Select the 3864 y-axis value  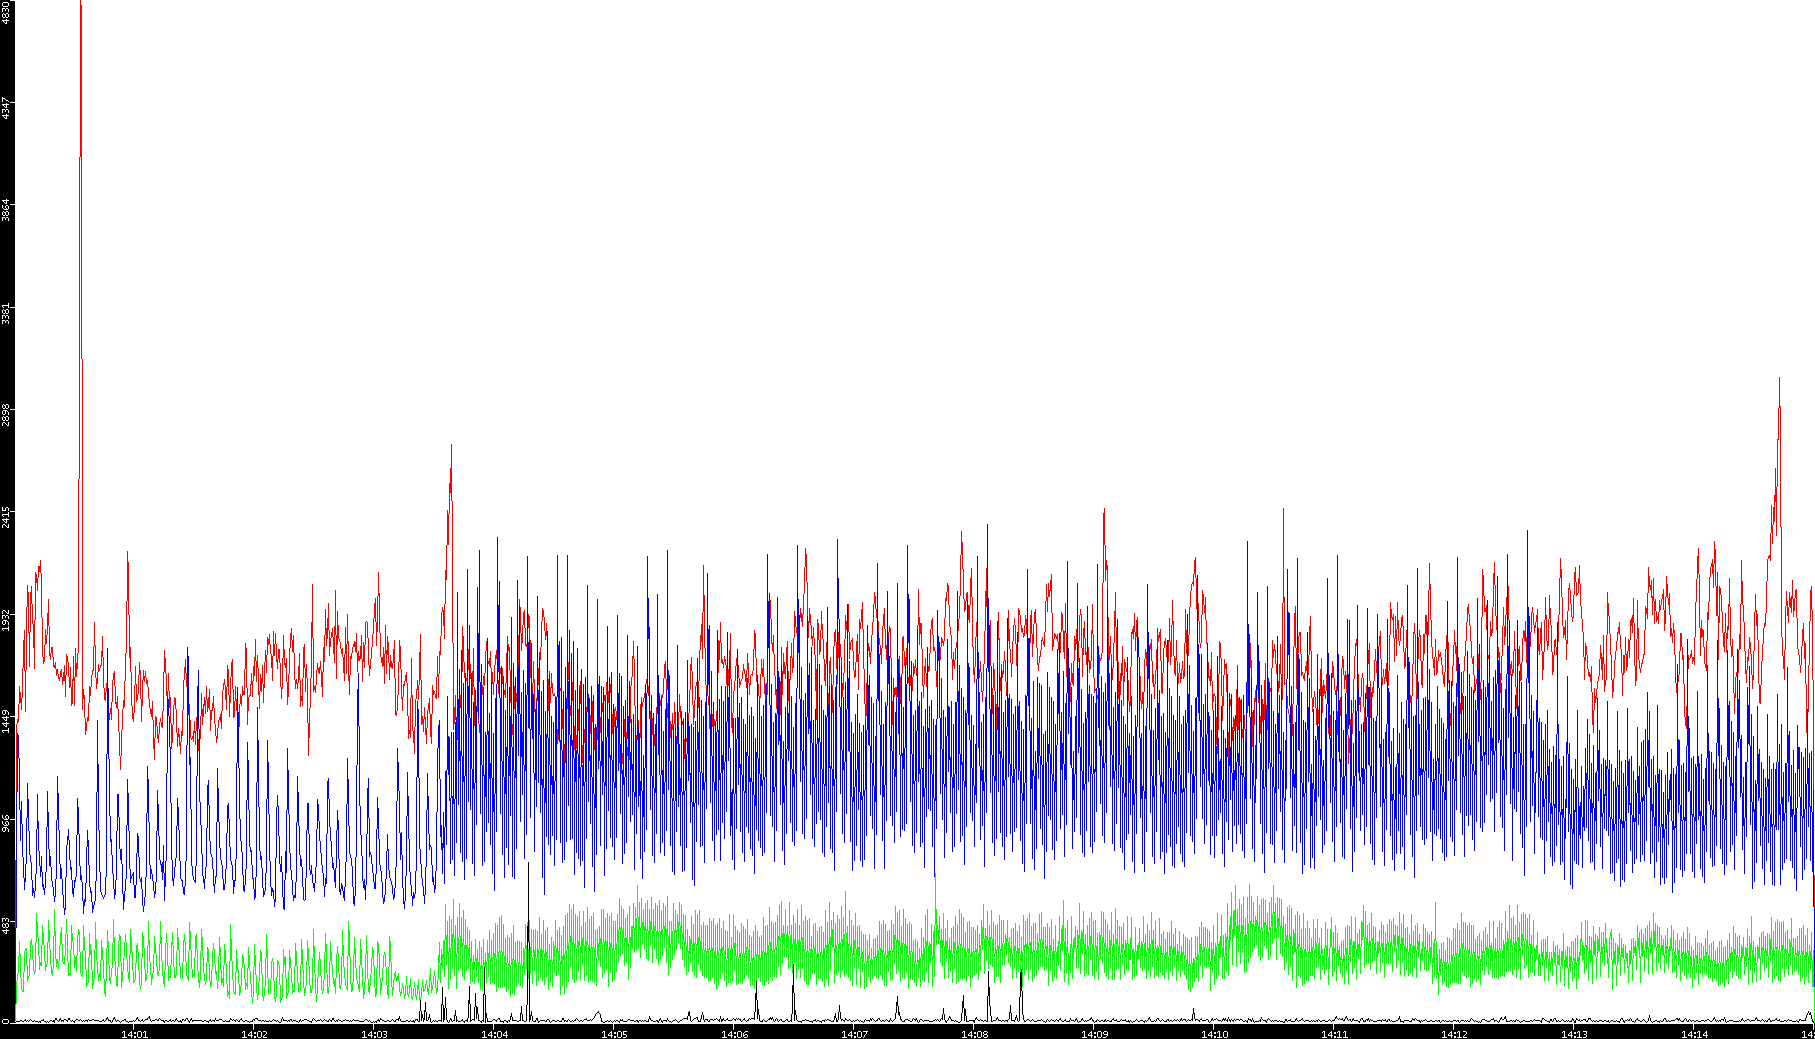6,209
